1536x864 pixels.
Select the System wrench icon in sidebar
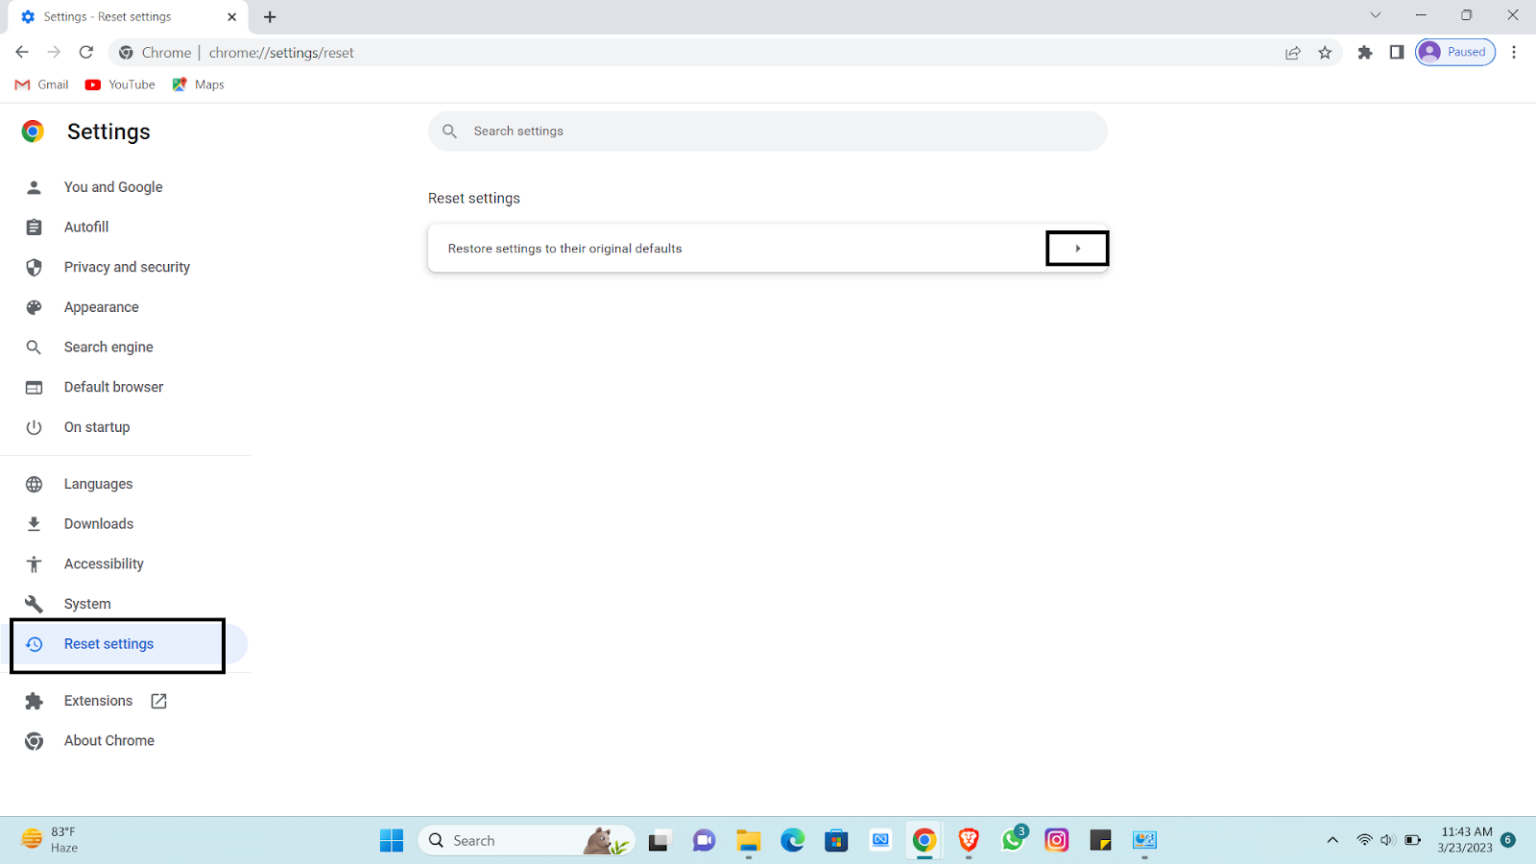34,604
